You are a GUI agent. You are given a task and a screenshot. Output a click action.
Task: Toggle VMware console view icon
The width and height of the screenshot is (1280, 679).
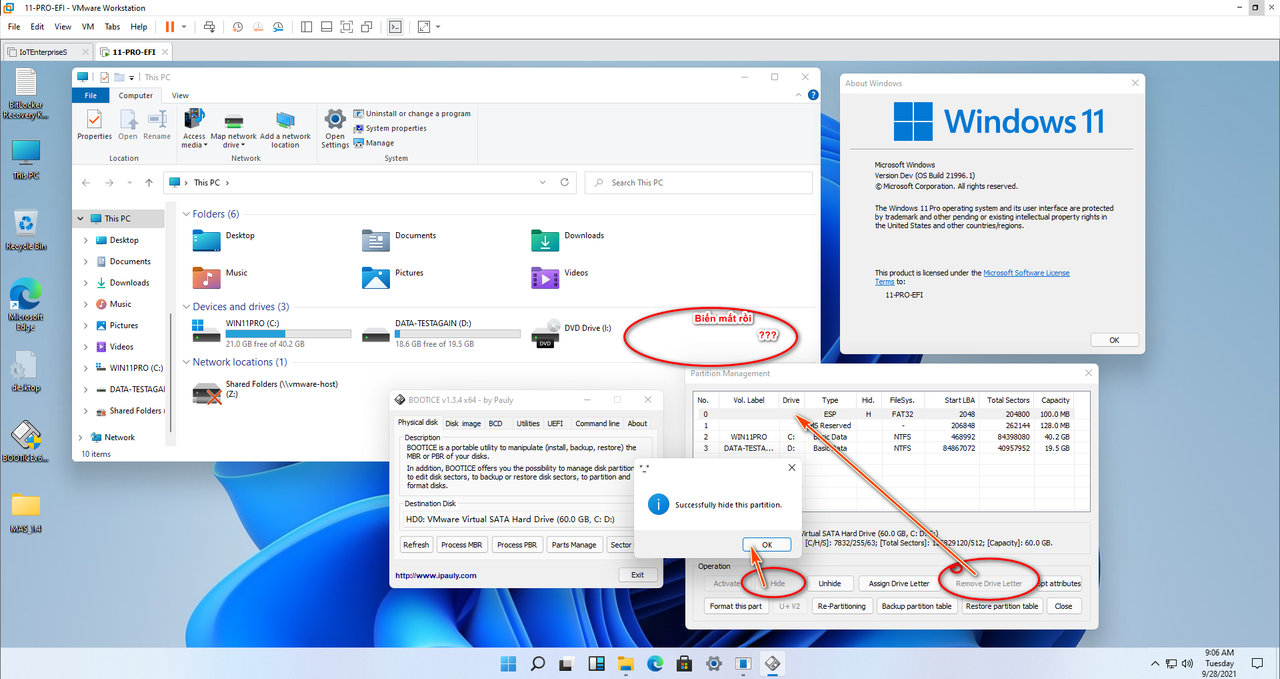point(395,26)
